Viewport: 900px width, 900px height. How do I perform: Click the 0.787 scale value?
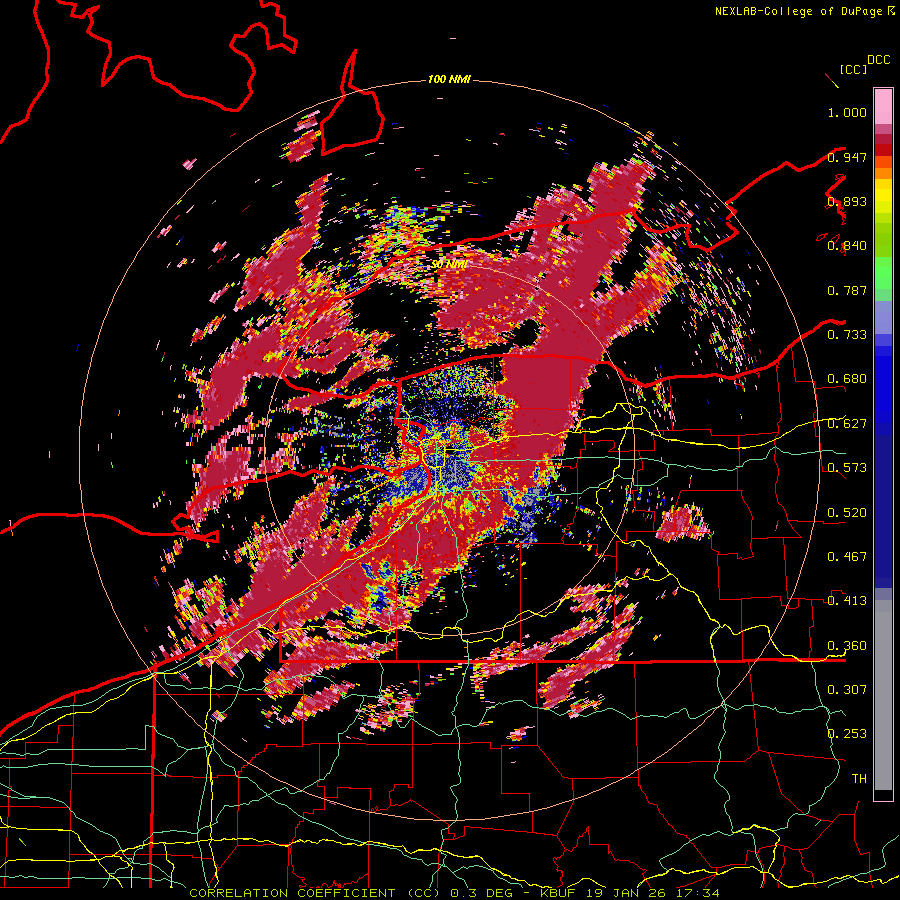847,290
